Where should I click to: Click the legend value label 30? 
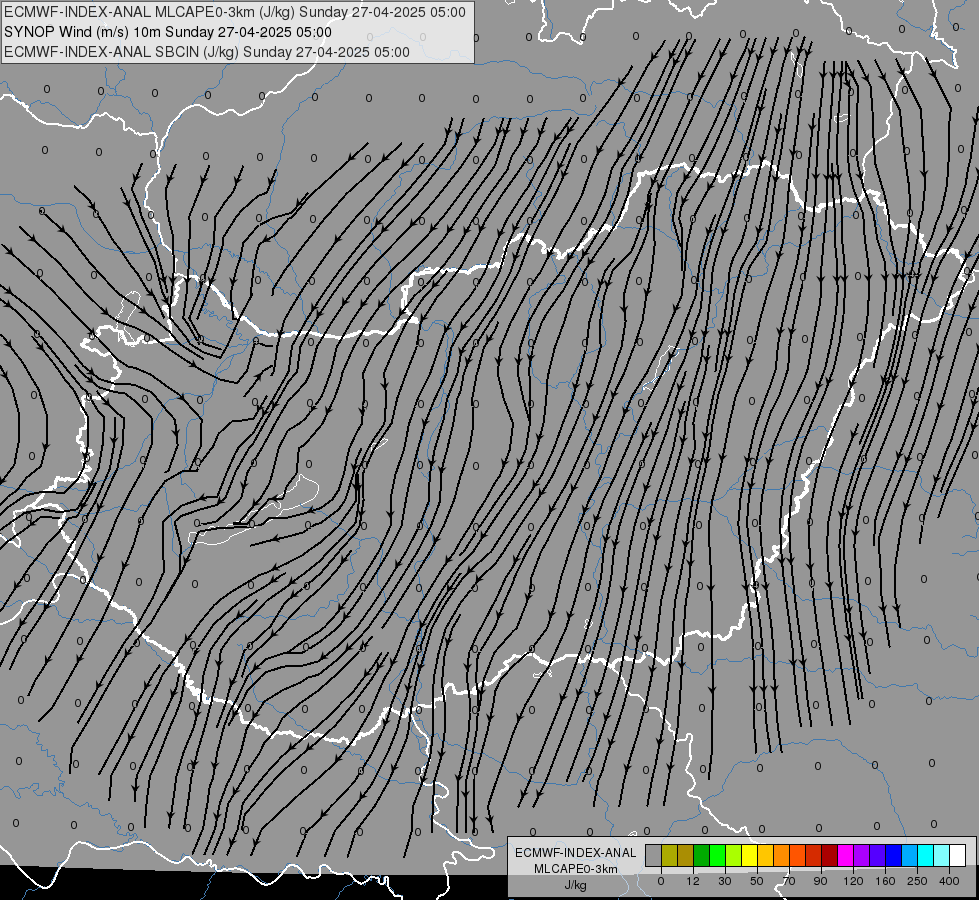point(725,881)
